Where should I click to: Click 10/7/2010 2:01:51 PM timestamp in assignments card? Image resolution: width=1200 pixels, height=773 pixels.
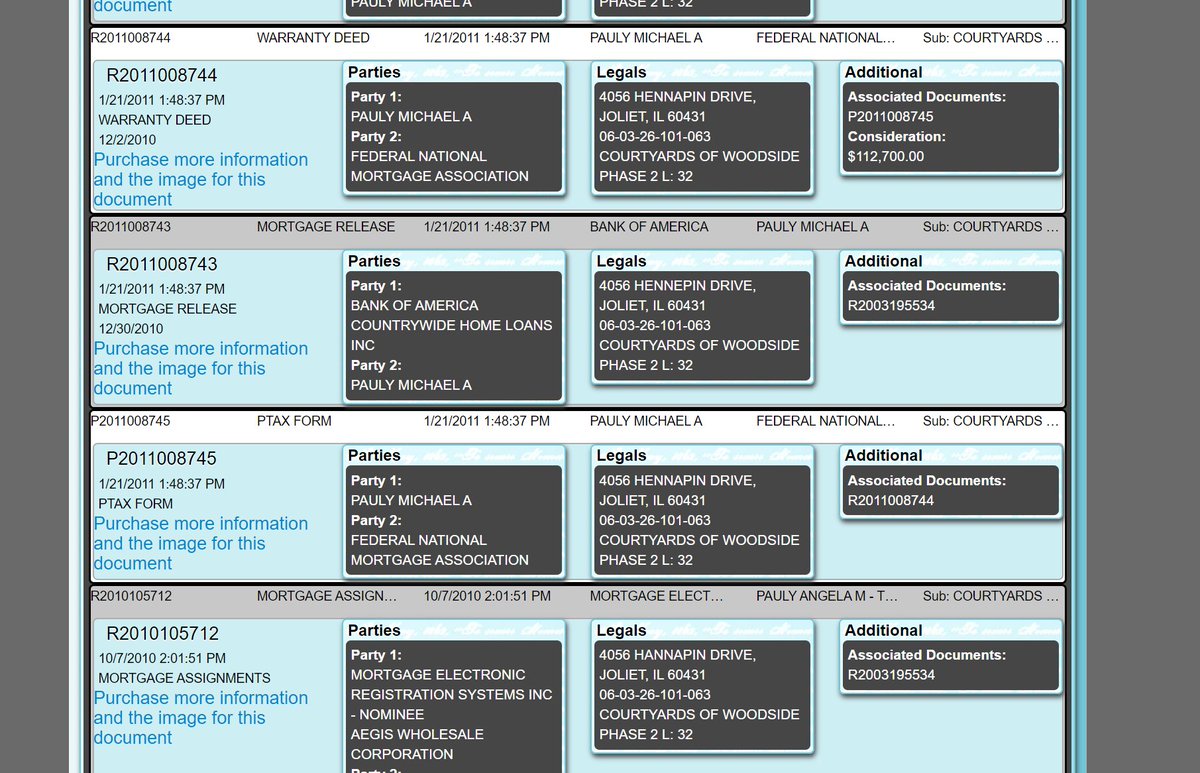162,658
